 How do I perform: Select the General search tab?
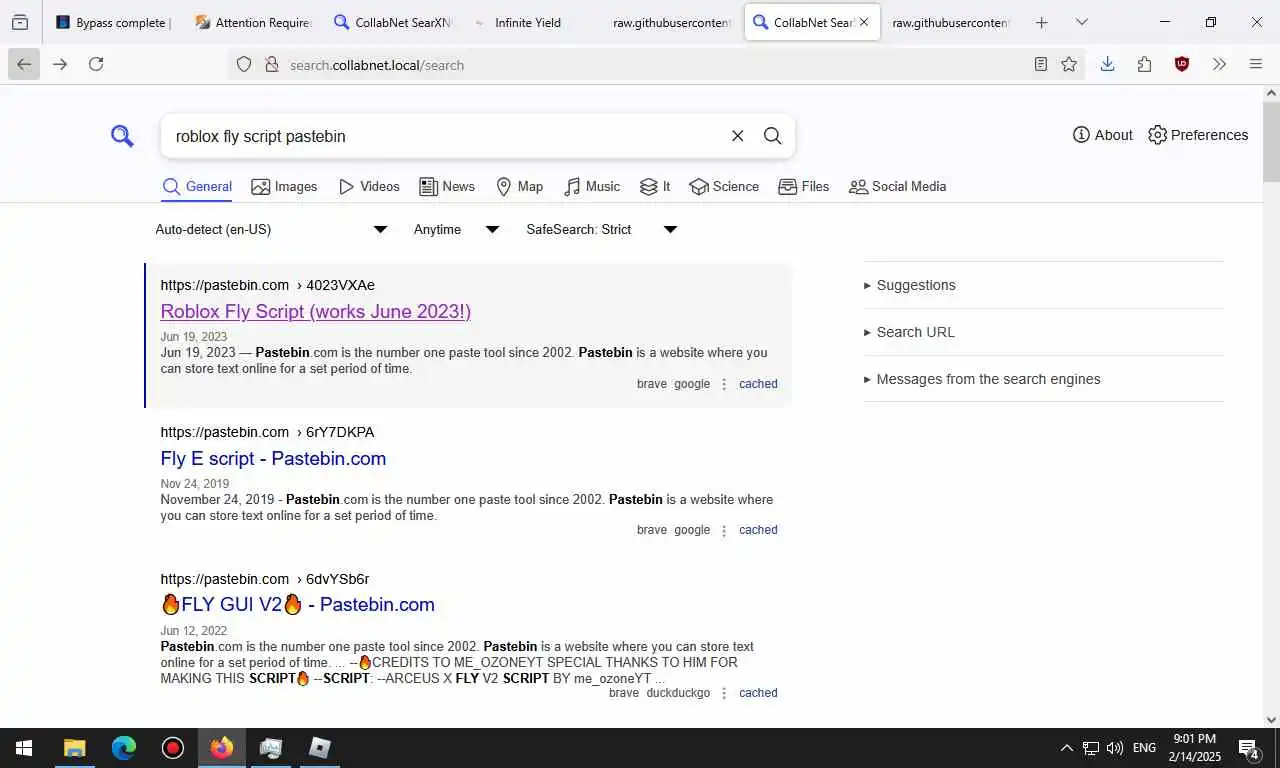click(x=197, y=187)
